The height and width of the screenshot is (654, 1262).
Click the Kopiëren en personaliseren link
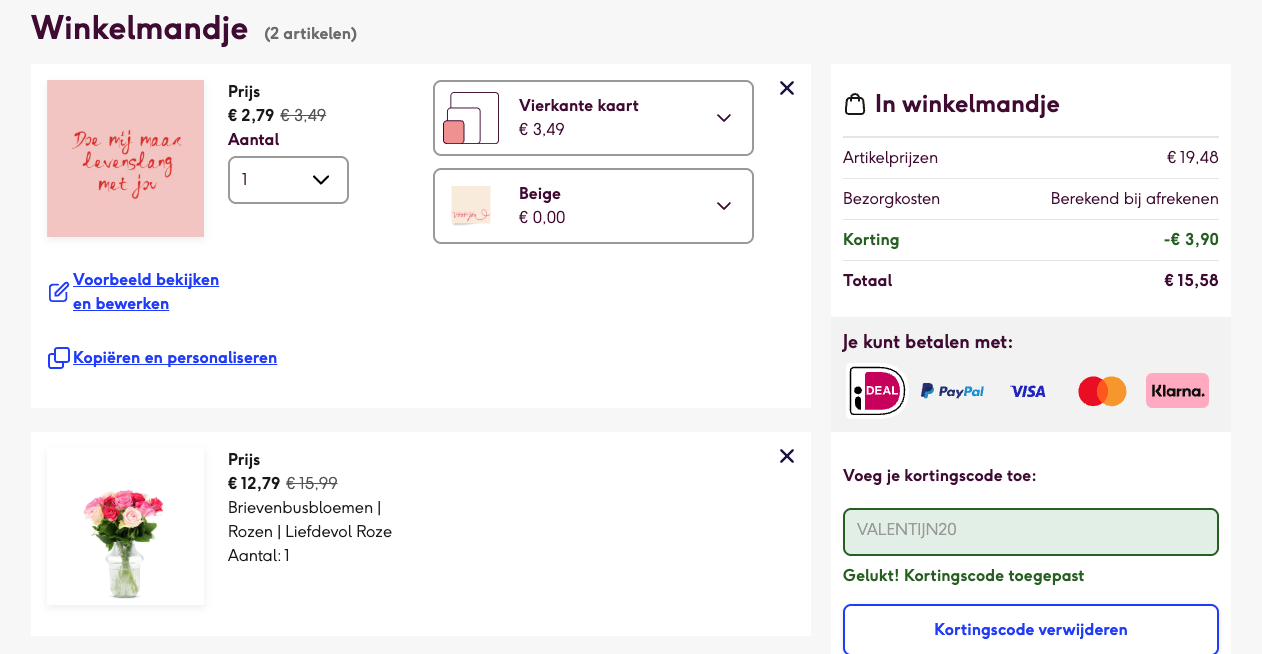[x=175, y=358]
